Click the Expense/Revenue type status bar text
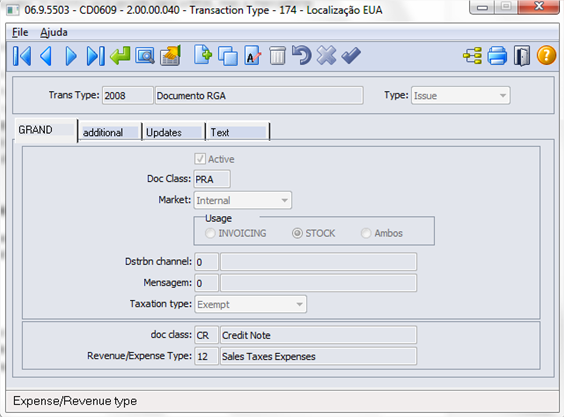 [75, 401]
